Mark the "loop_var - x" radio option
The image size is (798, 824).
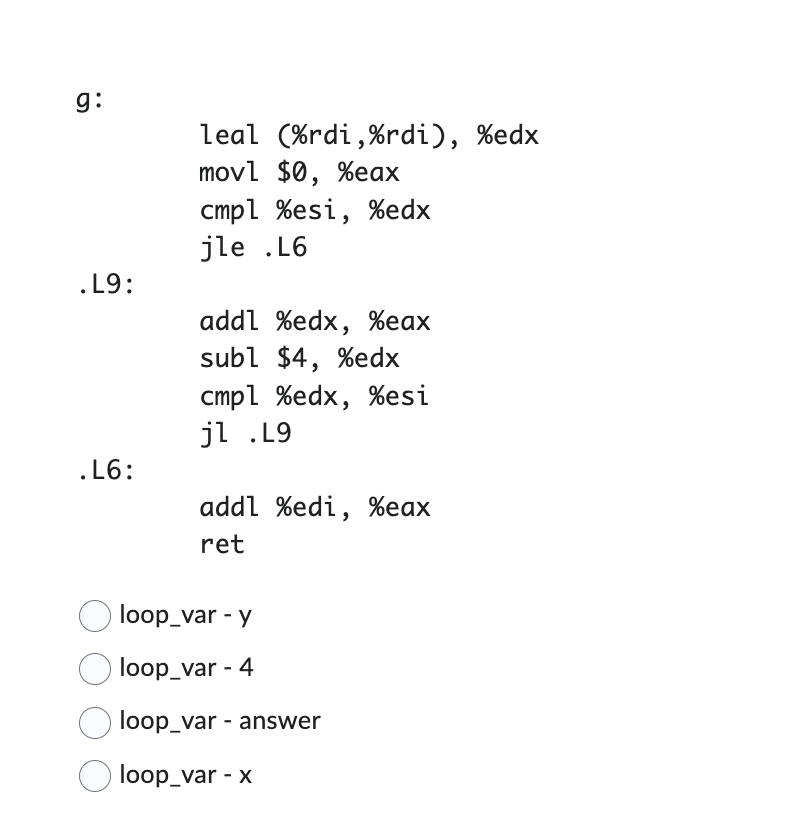click(95, 775)
